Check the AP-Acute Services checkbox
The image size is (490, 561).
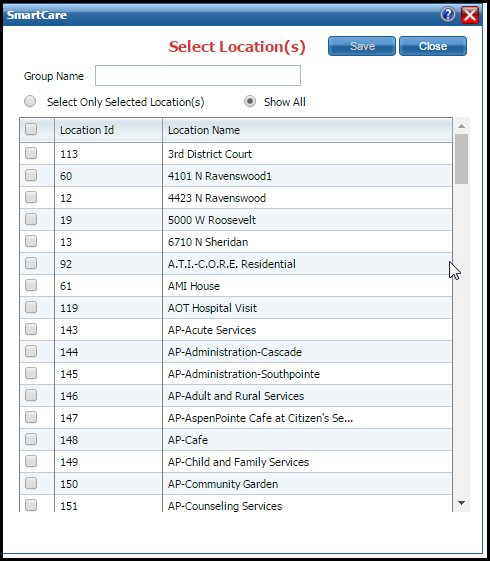pyautogui.click(x=31, y=330)
